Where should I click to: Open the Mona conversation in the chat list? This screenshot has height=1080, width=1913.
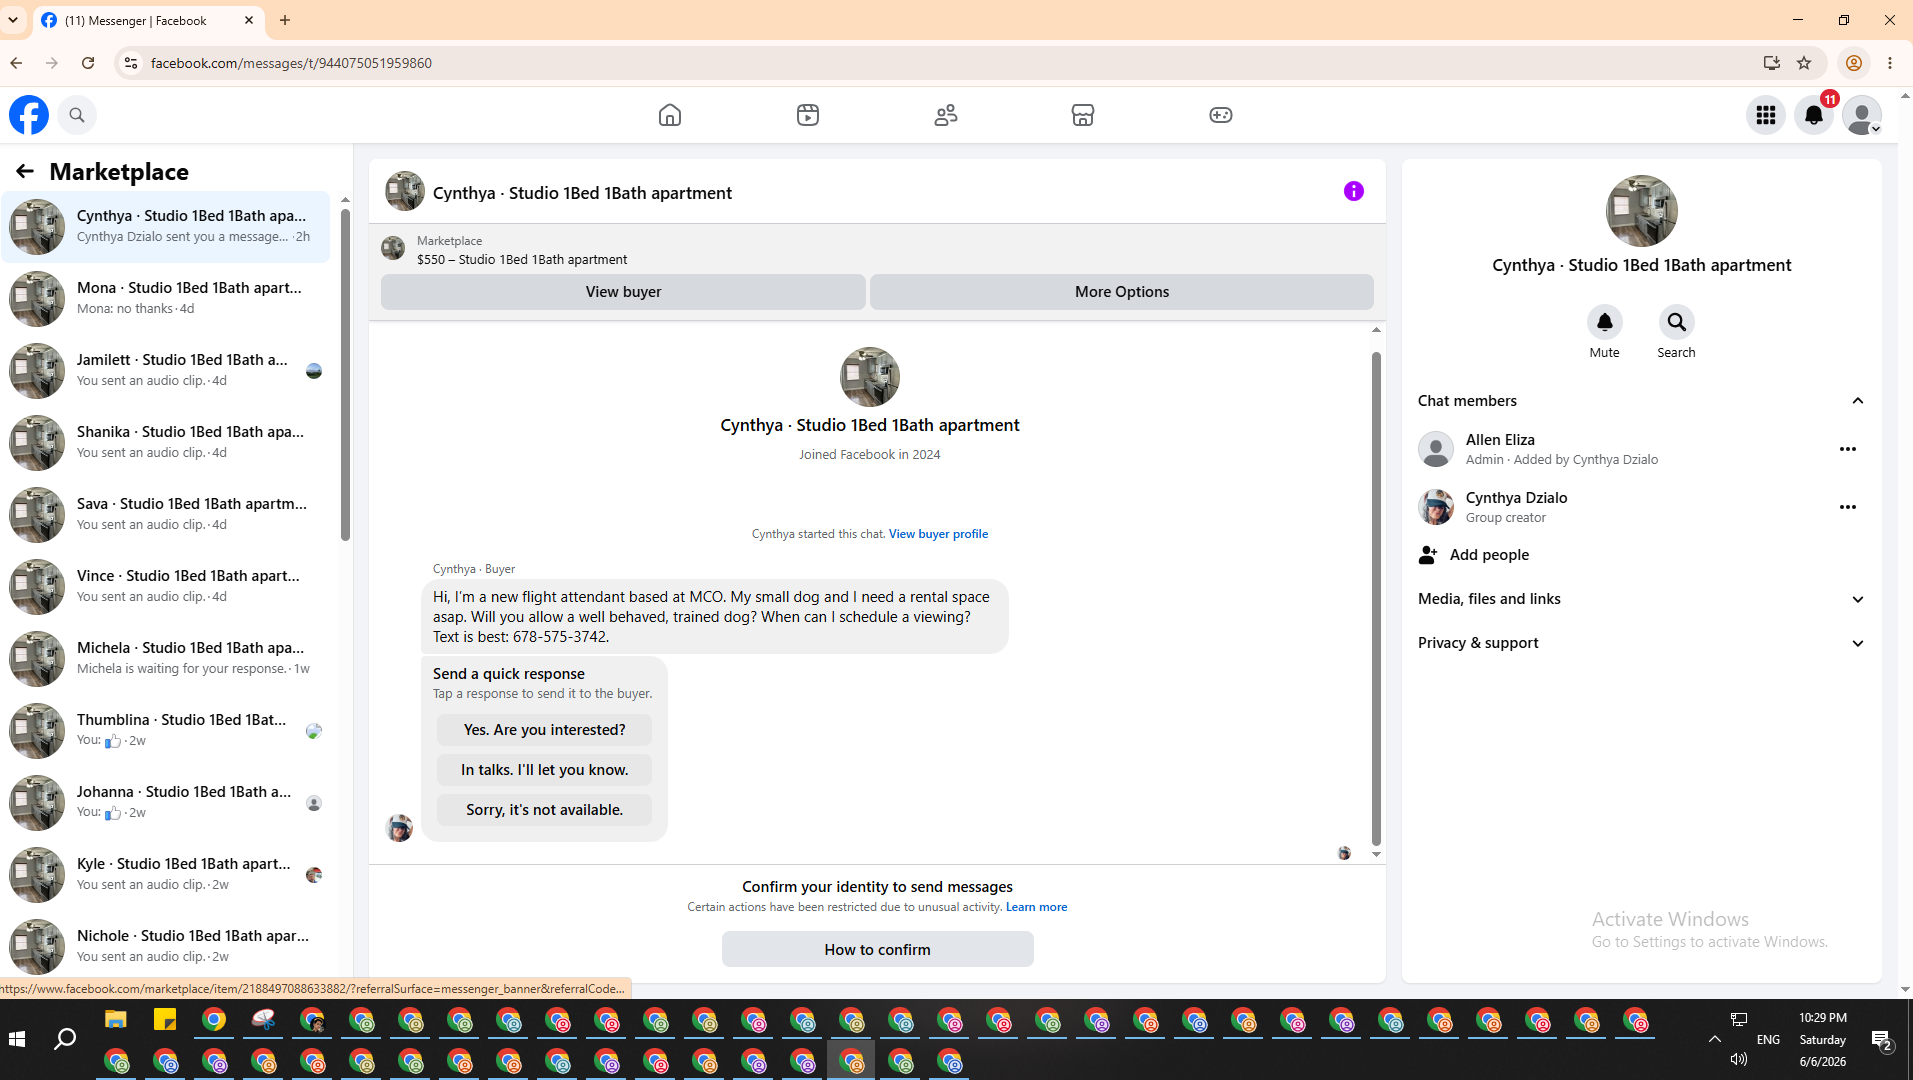click(x=166, y=299)
